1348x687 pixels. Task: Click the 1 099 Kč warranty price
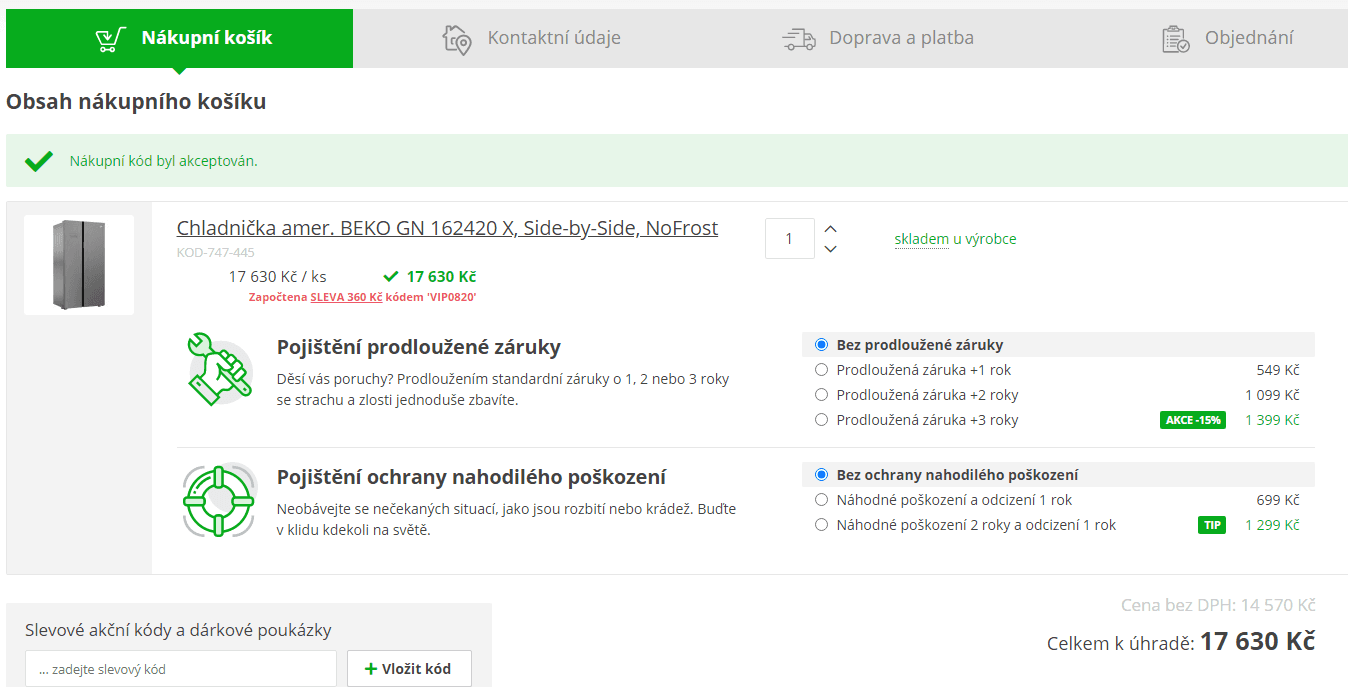[1272, 395]
